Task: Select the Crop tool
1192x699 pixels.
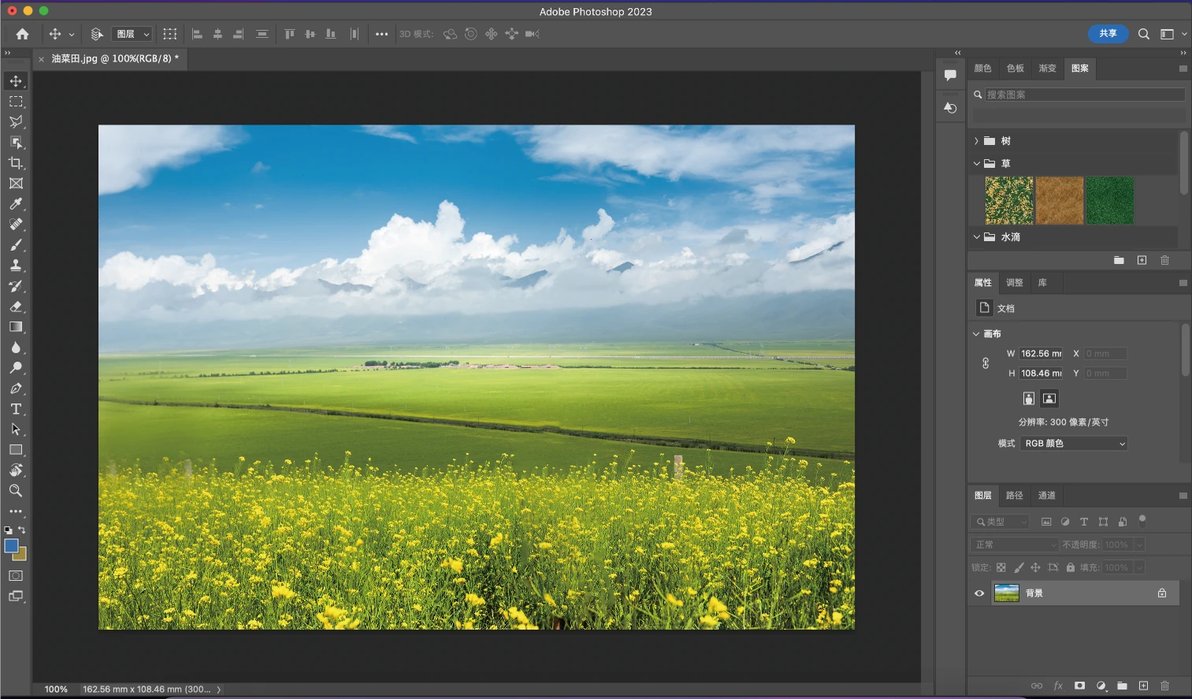Action: tap(15, 163)
